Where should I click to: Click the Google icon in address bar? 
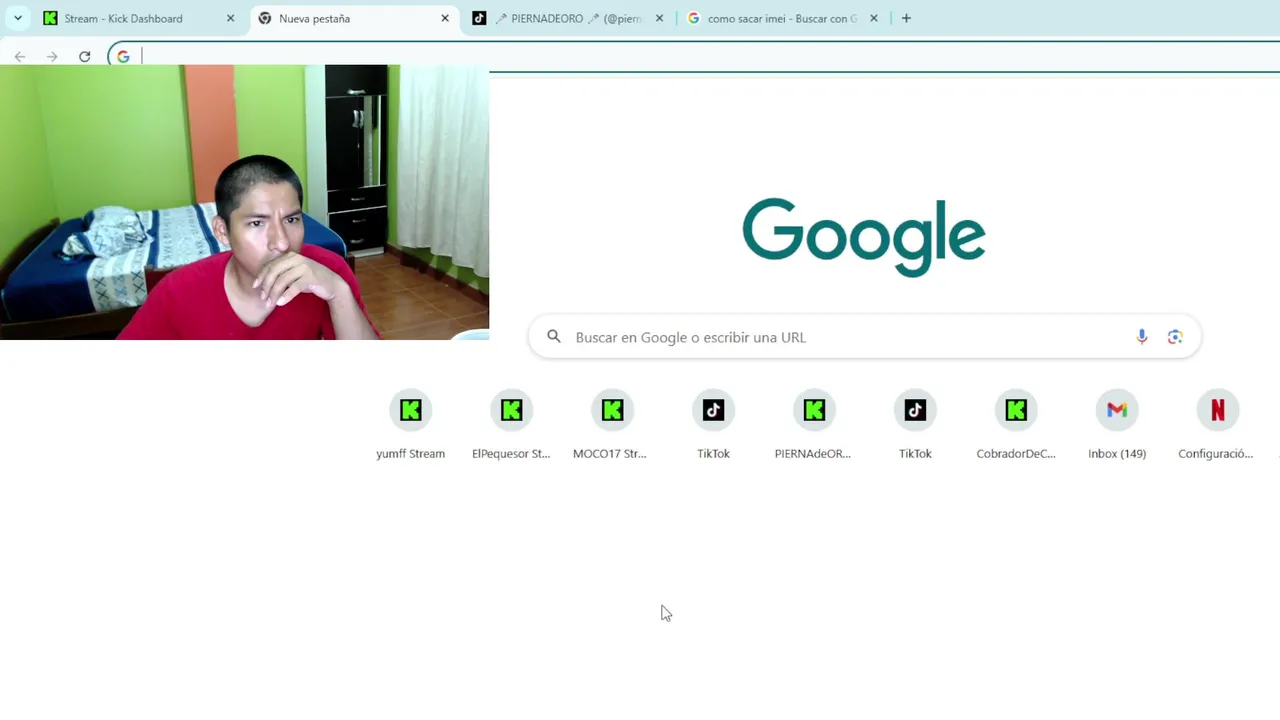tap(123, 57)
